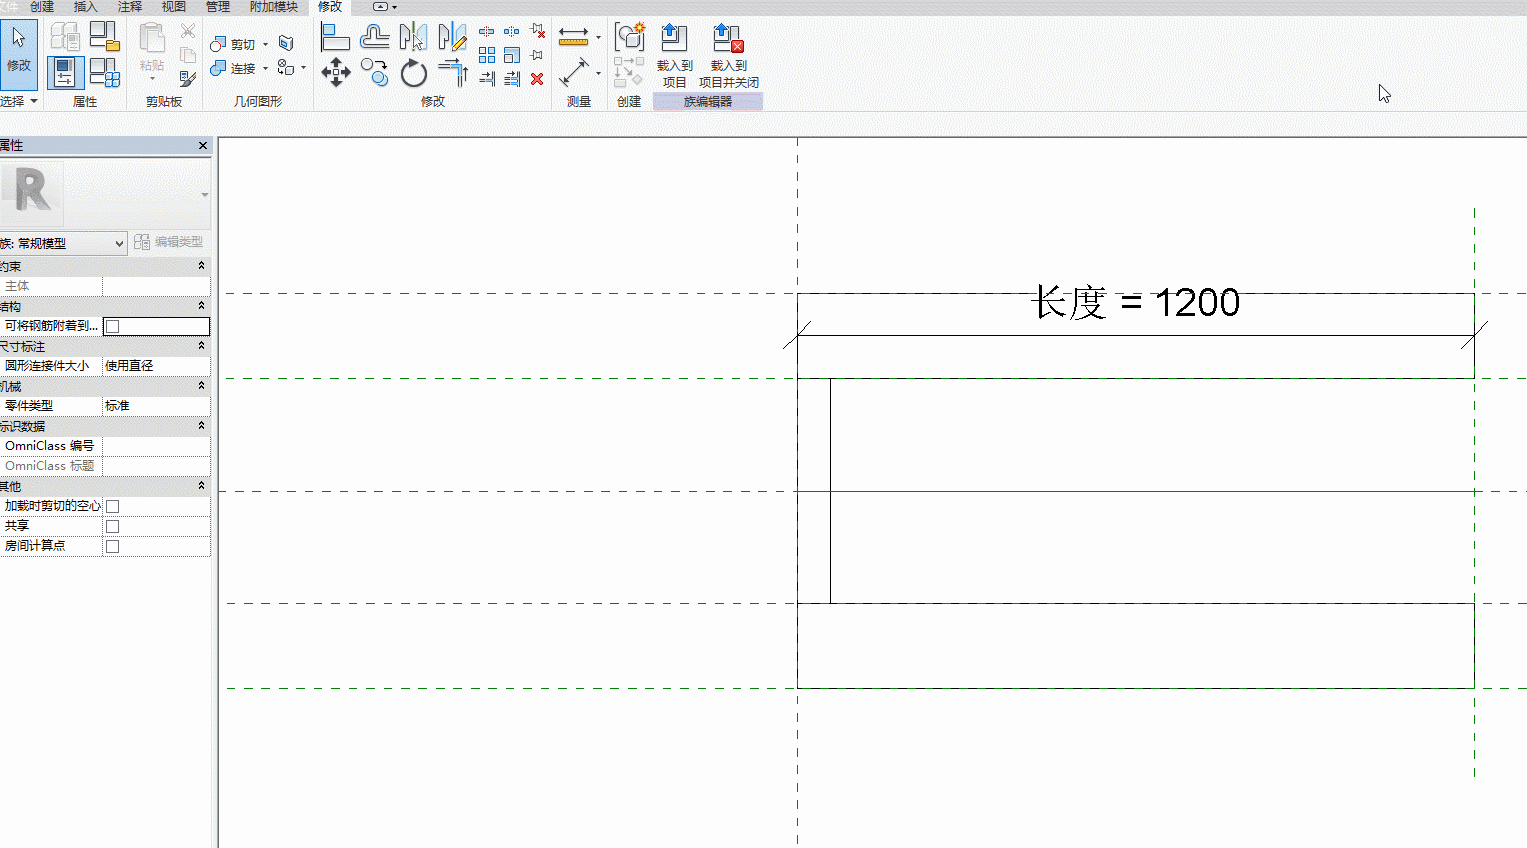Collapse the 标识数据 section
This screenshot has height=848, width=1527.
[x=201, y=426]
